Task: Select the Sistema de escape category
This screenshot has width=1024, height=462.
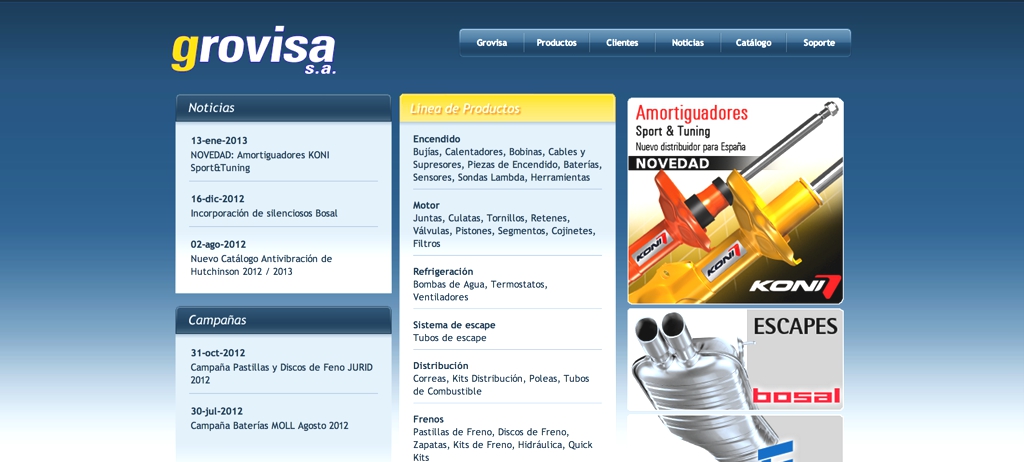Action: [454, 325]
